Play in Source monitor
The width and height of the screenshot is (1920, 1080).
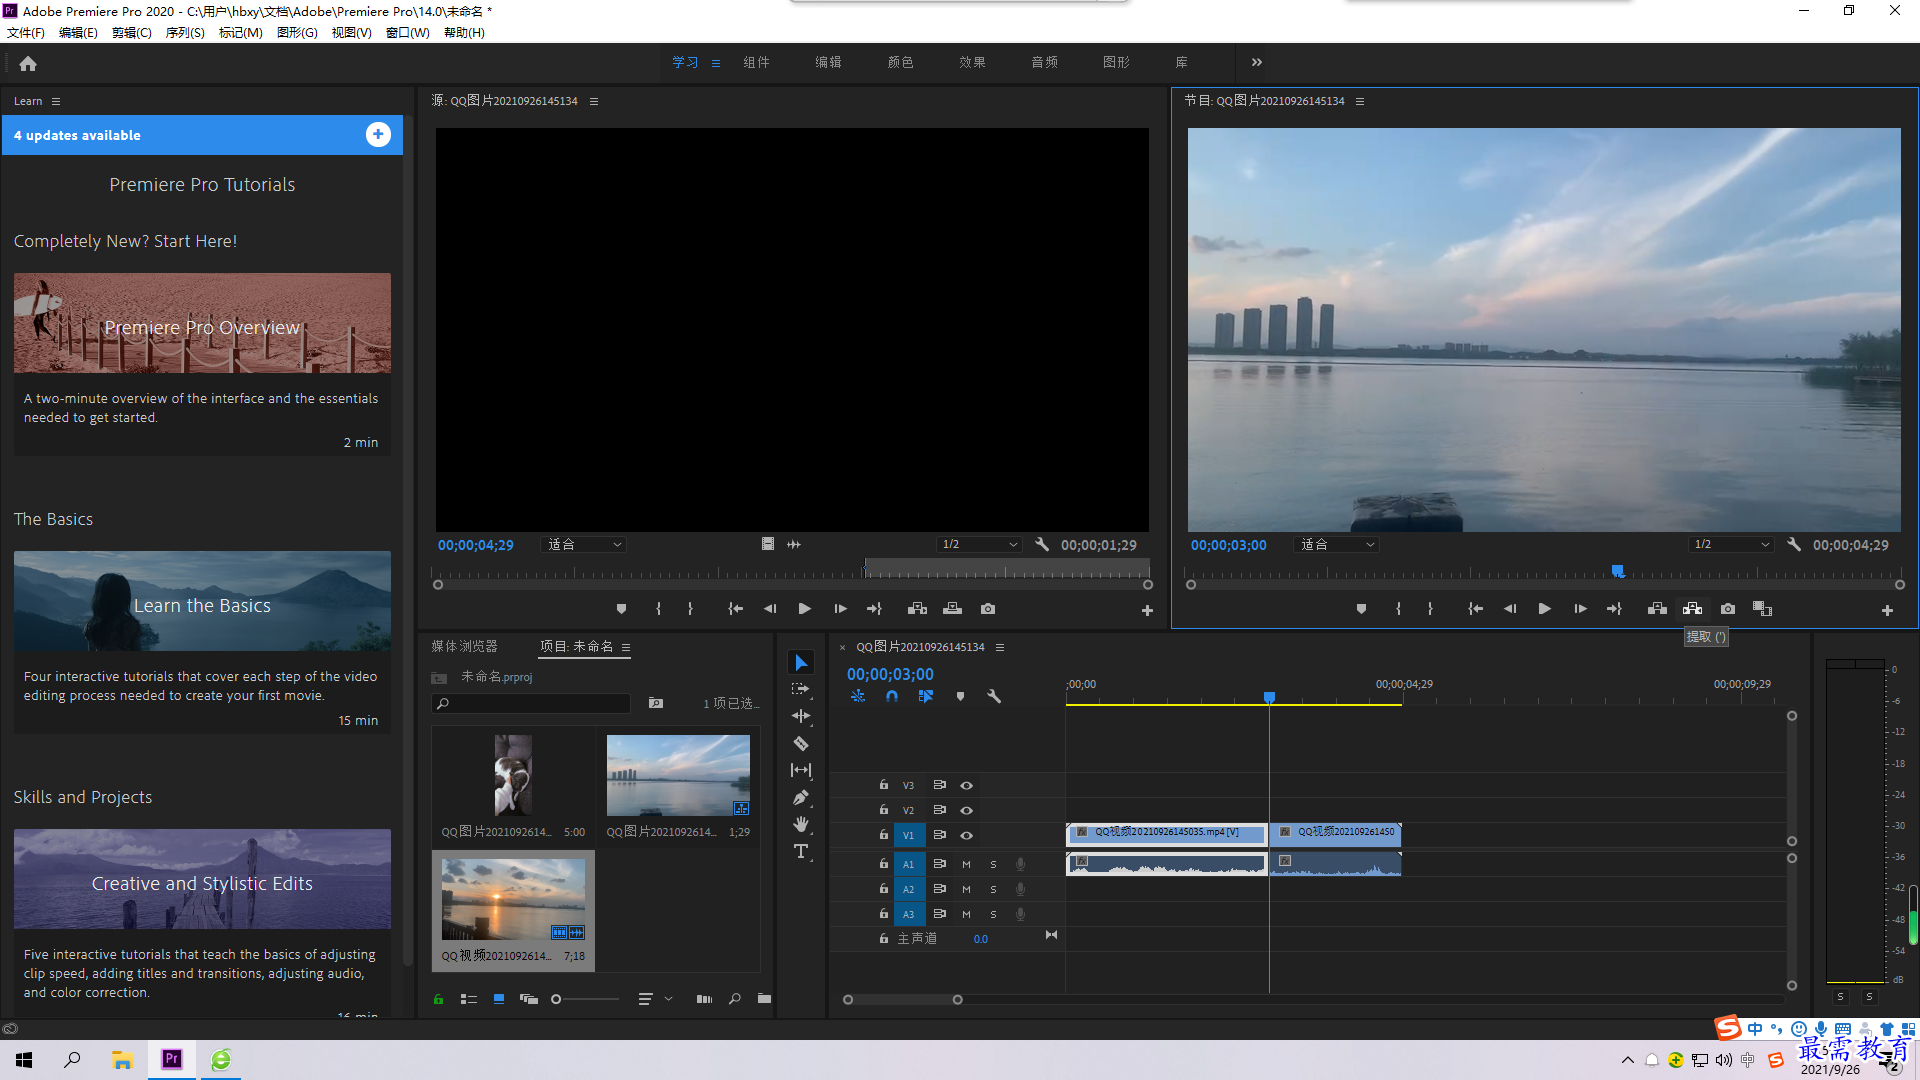click(804, 609)
